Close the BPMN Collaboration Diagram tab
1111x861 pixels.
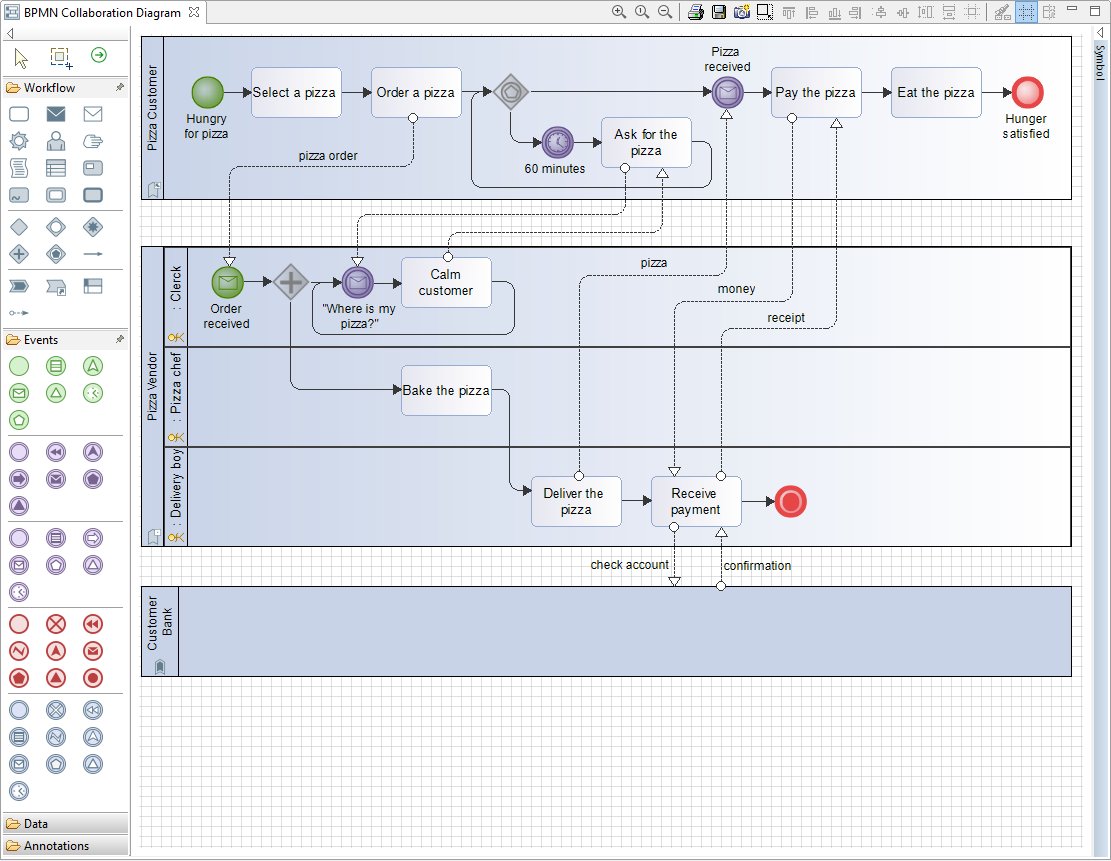tap(193, 12)
